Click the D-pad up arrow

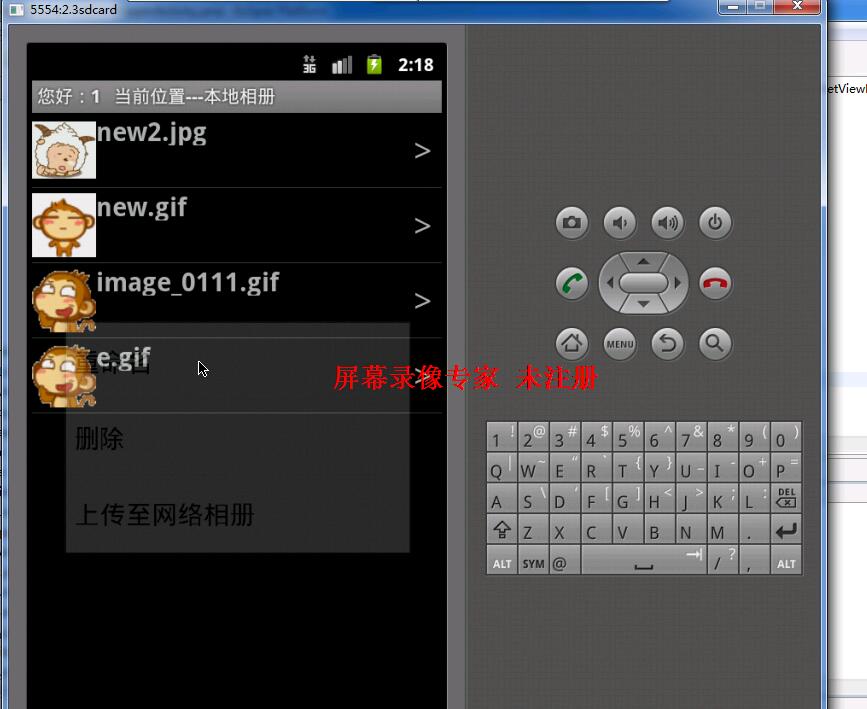(x=643, y=261)
